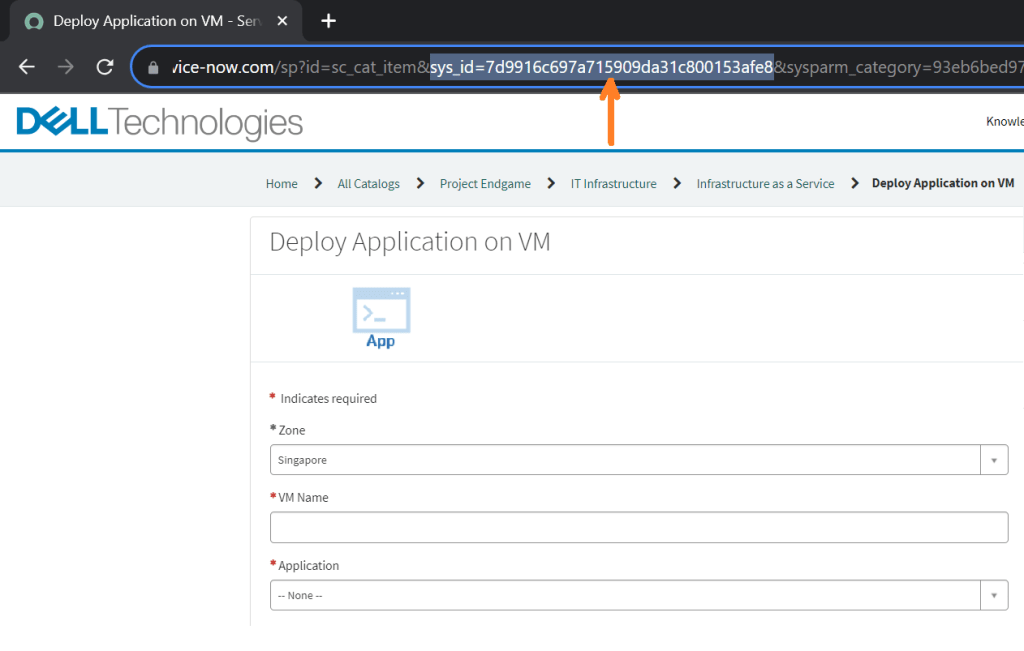1024x651 pixels.
Task: Click the VM Name text field
Action: tap(638, 527)
